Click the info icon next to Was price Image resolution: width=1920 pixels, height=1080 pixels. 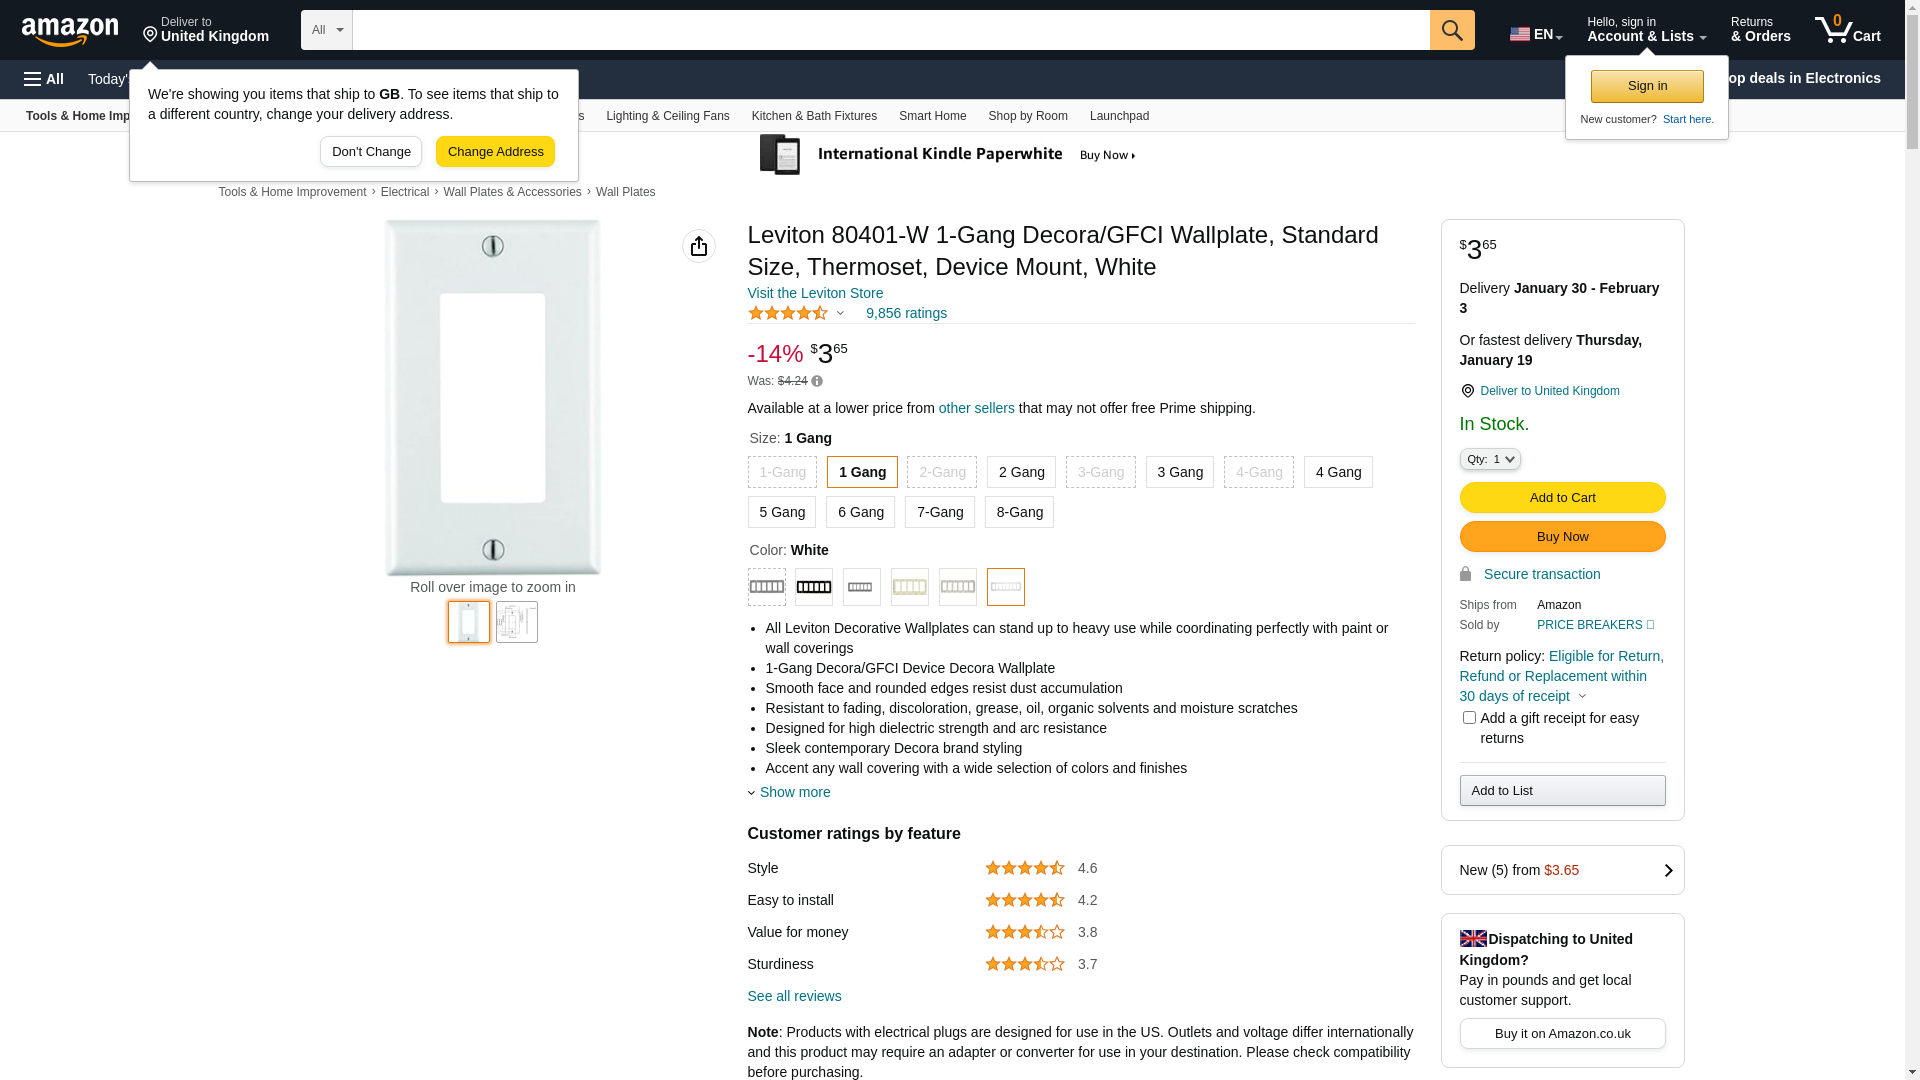pos(817,381)
